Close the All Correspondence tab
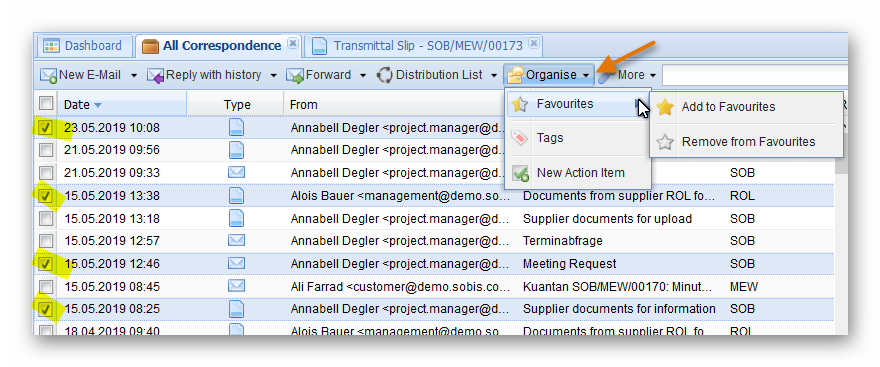Image resolution: width=880 pixels, height=367 pixels. 292,44
